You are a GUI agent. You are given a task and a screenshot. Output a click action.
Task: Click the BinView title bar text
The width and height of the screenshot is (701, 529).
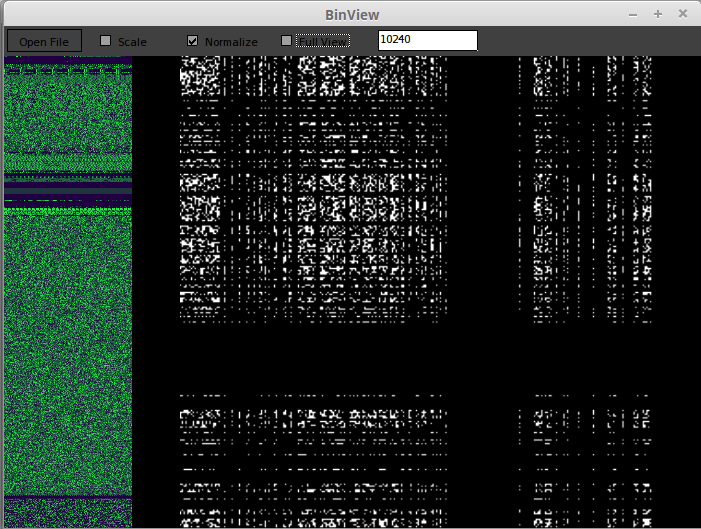tap(352, 14)
